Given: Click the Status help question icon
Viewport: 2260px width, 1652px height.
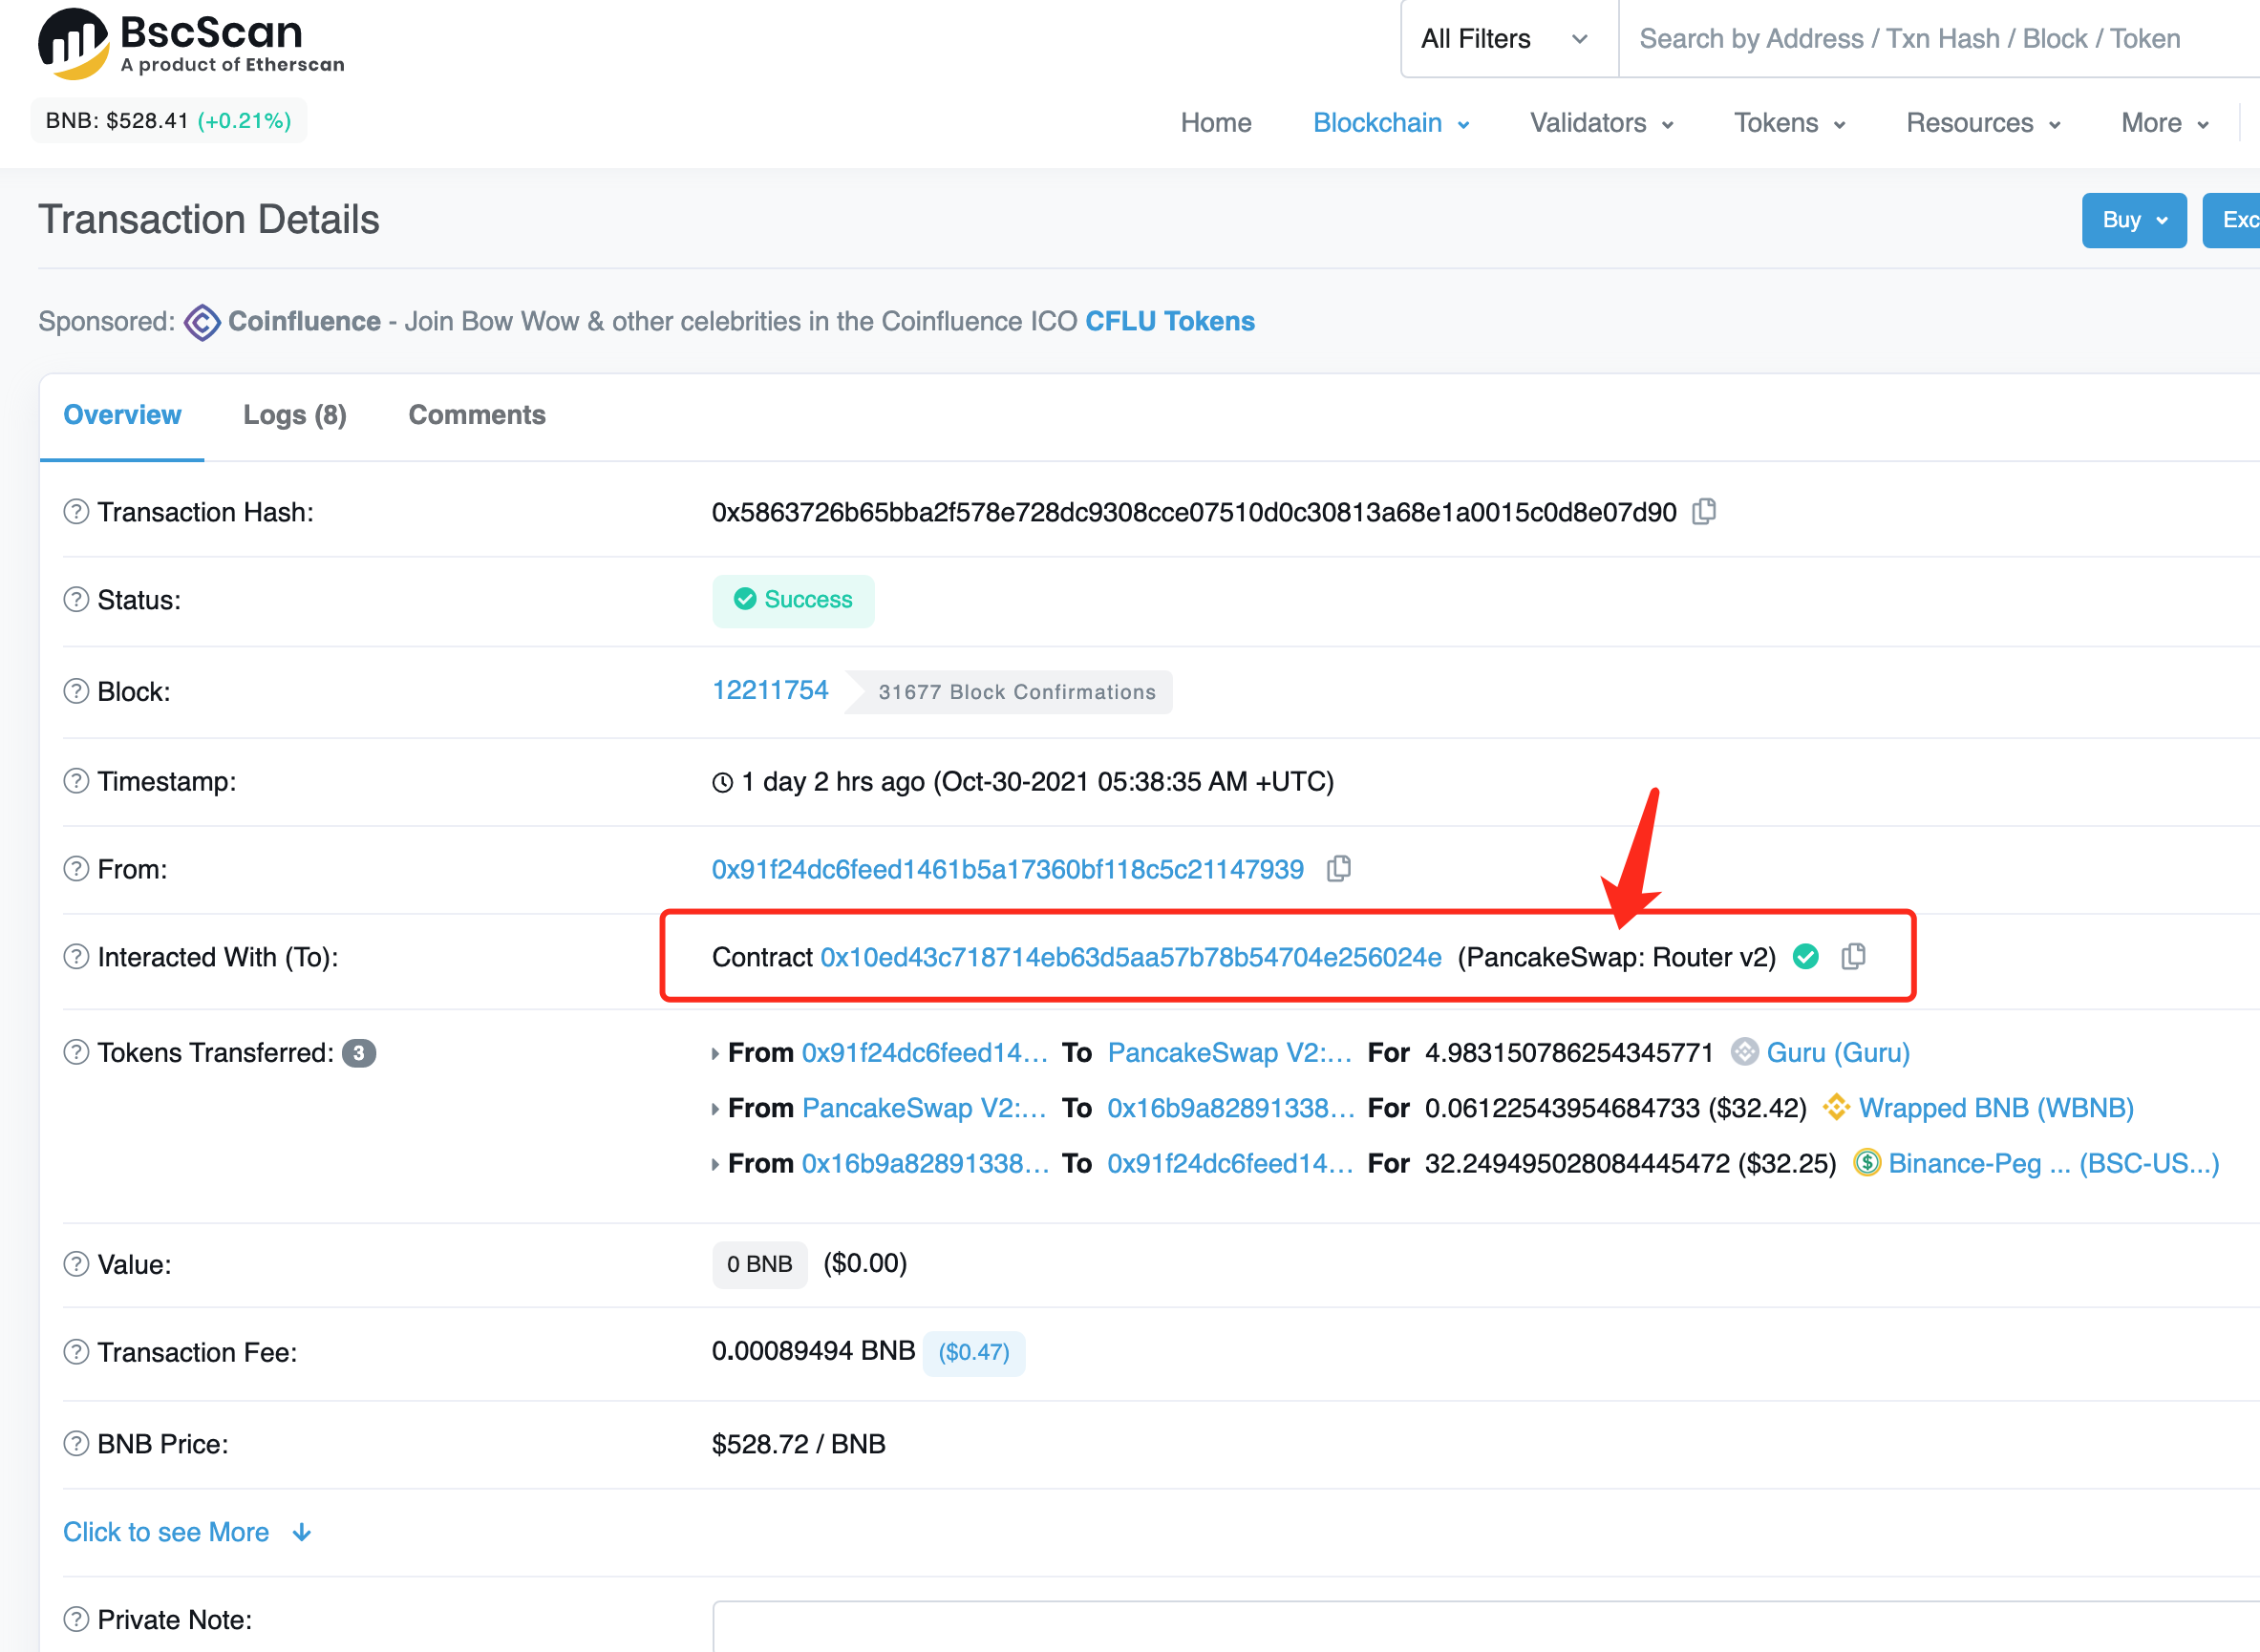Looking at the screenshot, I should coord(76,600).
